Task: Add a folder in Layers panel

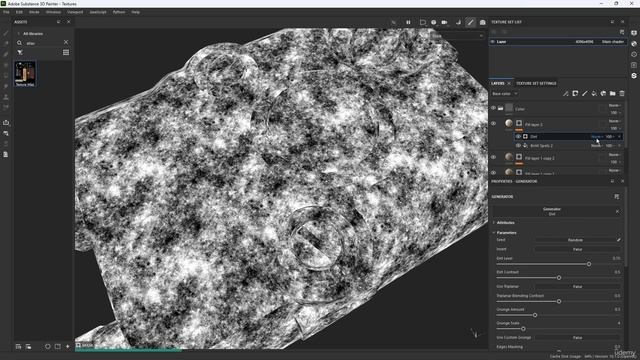Action: tap(613, 93)
